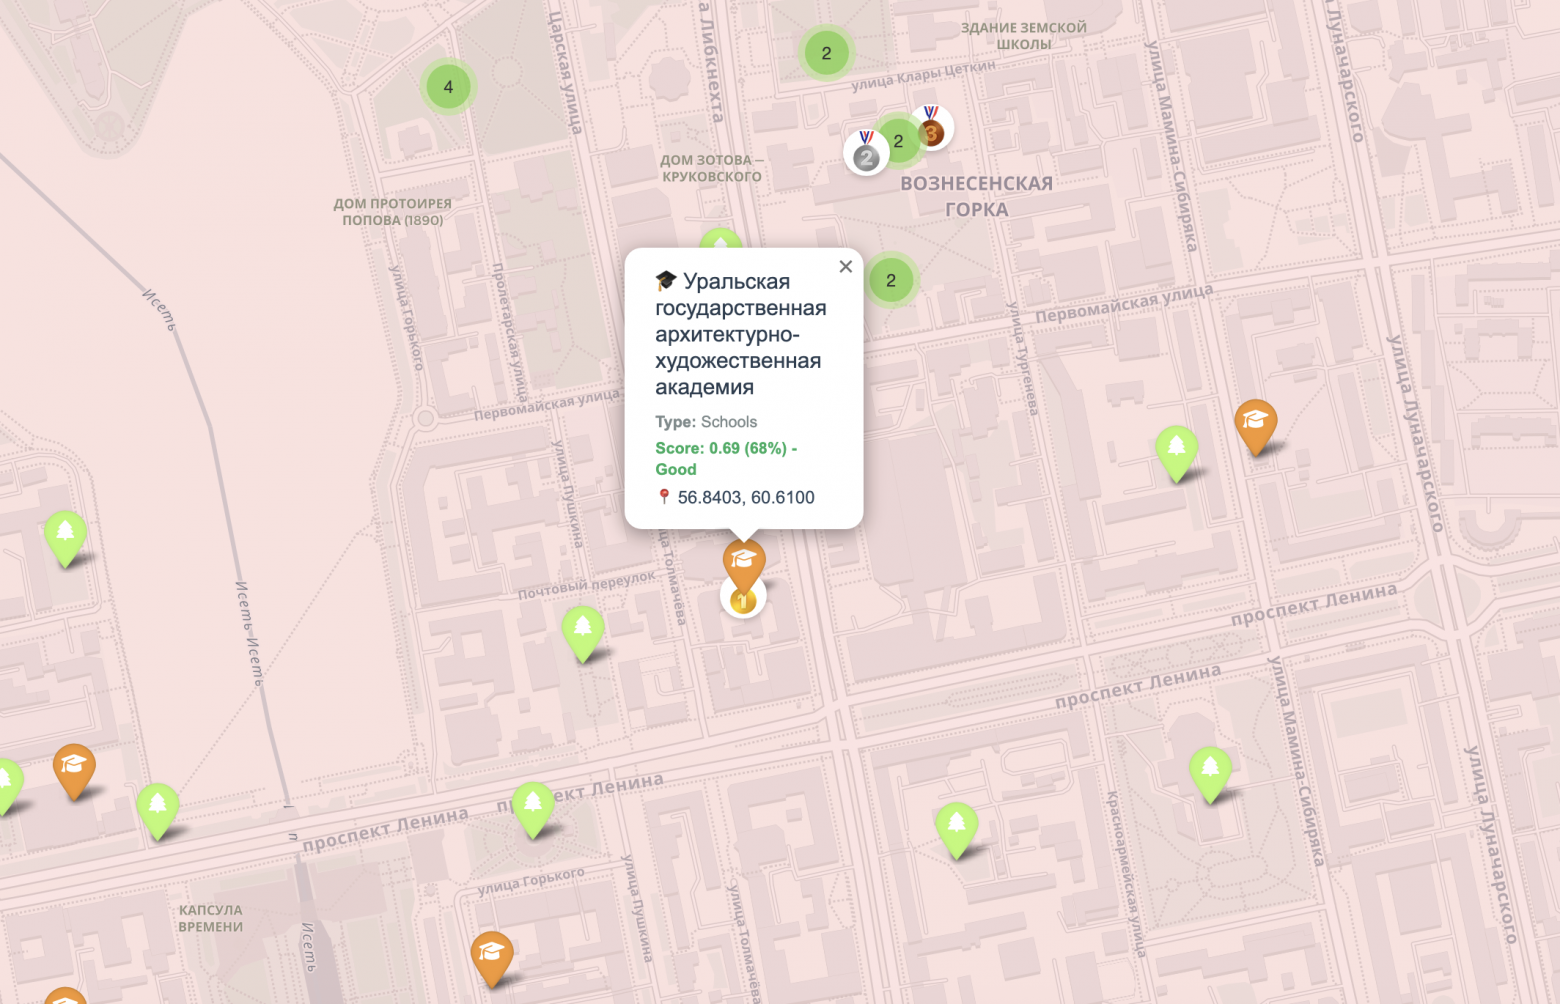Click the green Score 0.69 text in popup
This screenshot has height=1004, width=1560.
click(726, 459)
